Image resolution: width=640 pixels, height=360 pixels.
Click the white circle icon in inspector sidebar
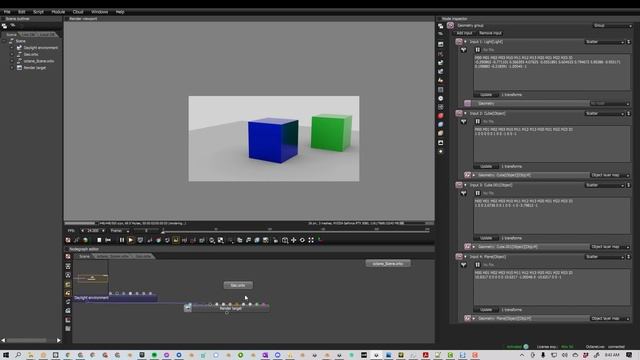(x=441, y=98)
